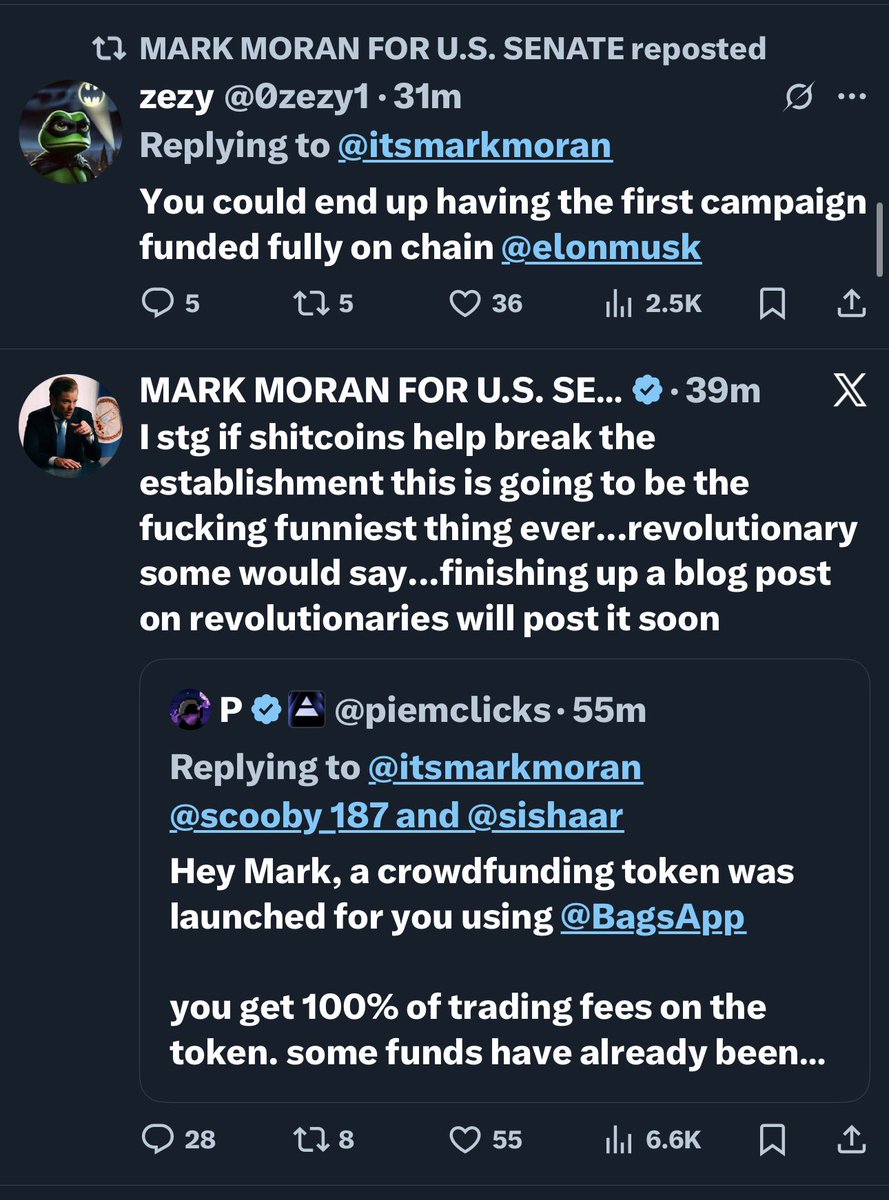Bookmark Mark Moran's shitcoins post

772,1138
